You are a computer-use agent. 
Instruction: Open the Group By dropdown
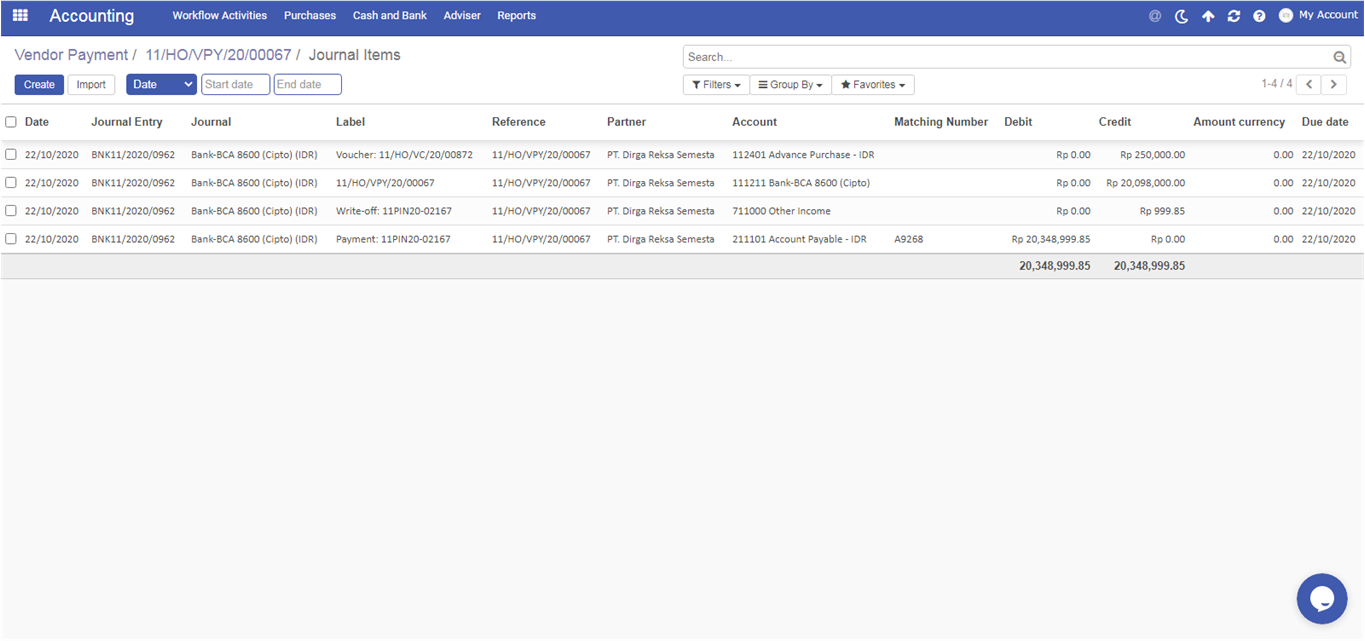point(790,85)
